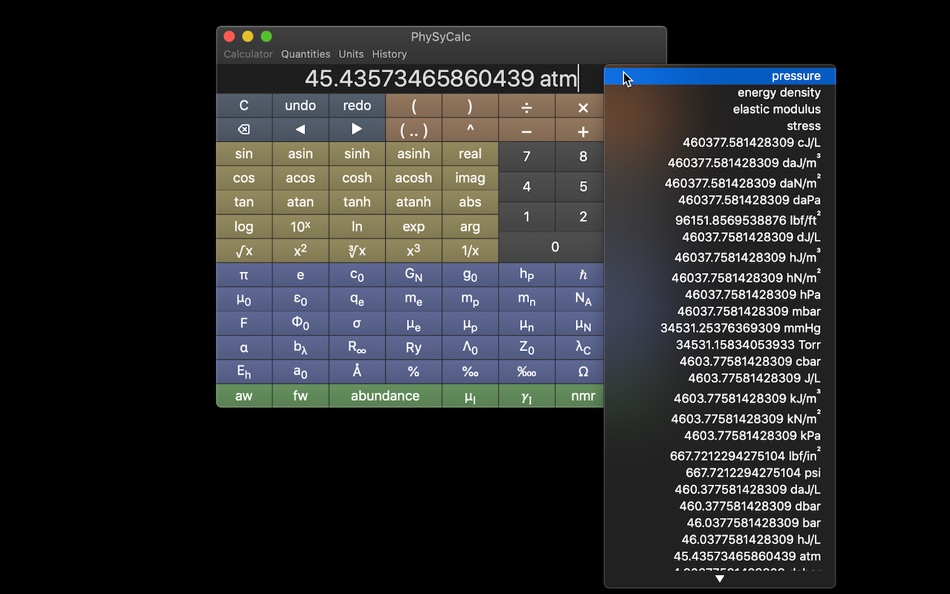
Task: Click the undo button
Action: click(x=300, y=105)
